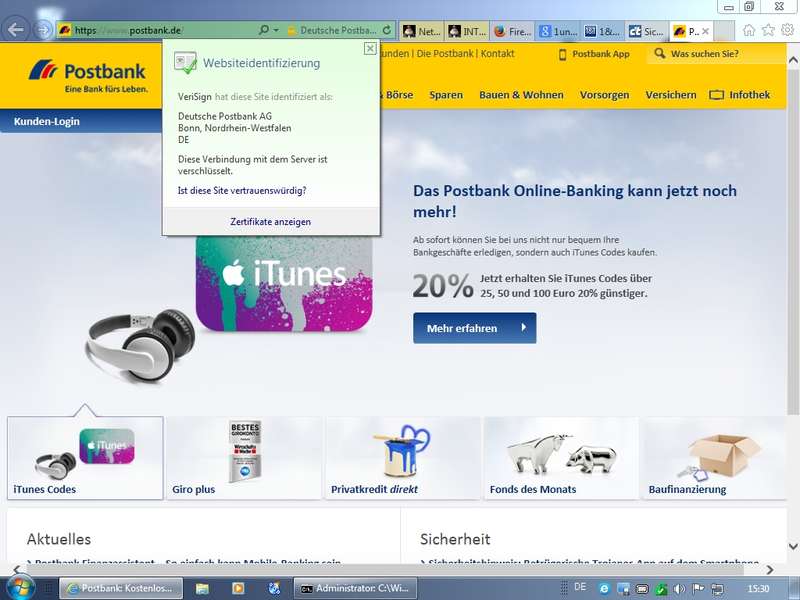Viewport: 800px width, 600px height.
Task: Close the active Postbank tab
Action: (x=706, y=31)
